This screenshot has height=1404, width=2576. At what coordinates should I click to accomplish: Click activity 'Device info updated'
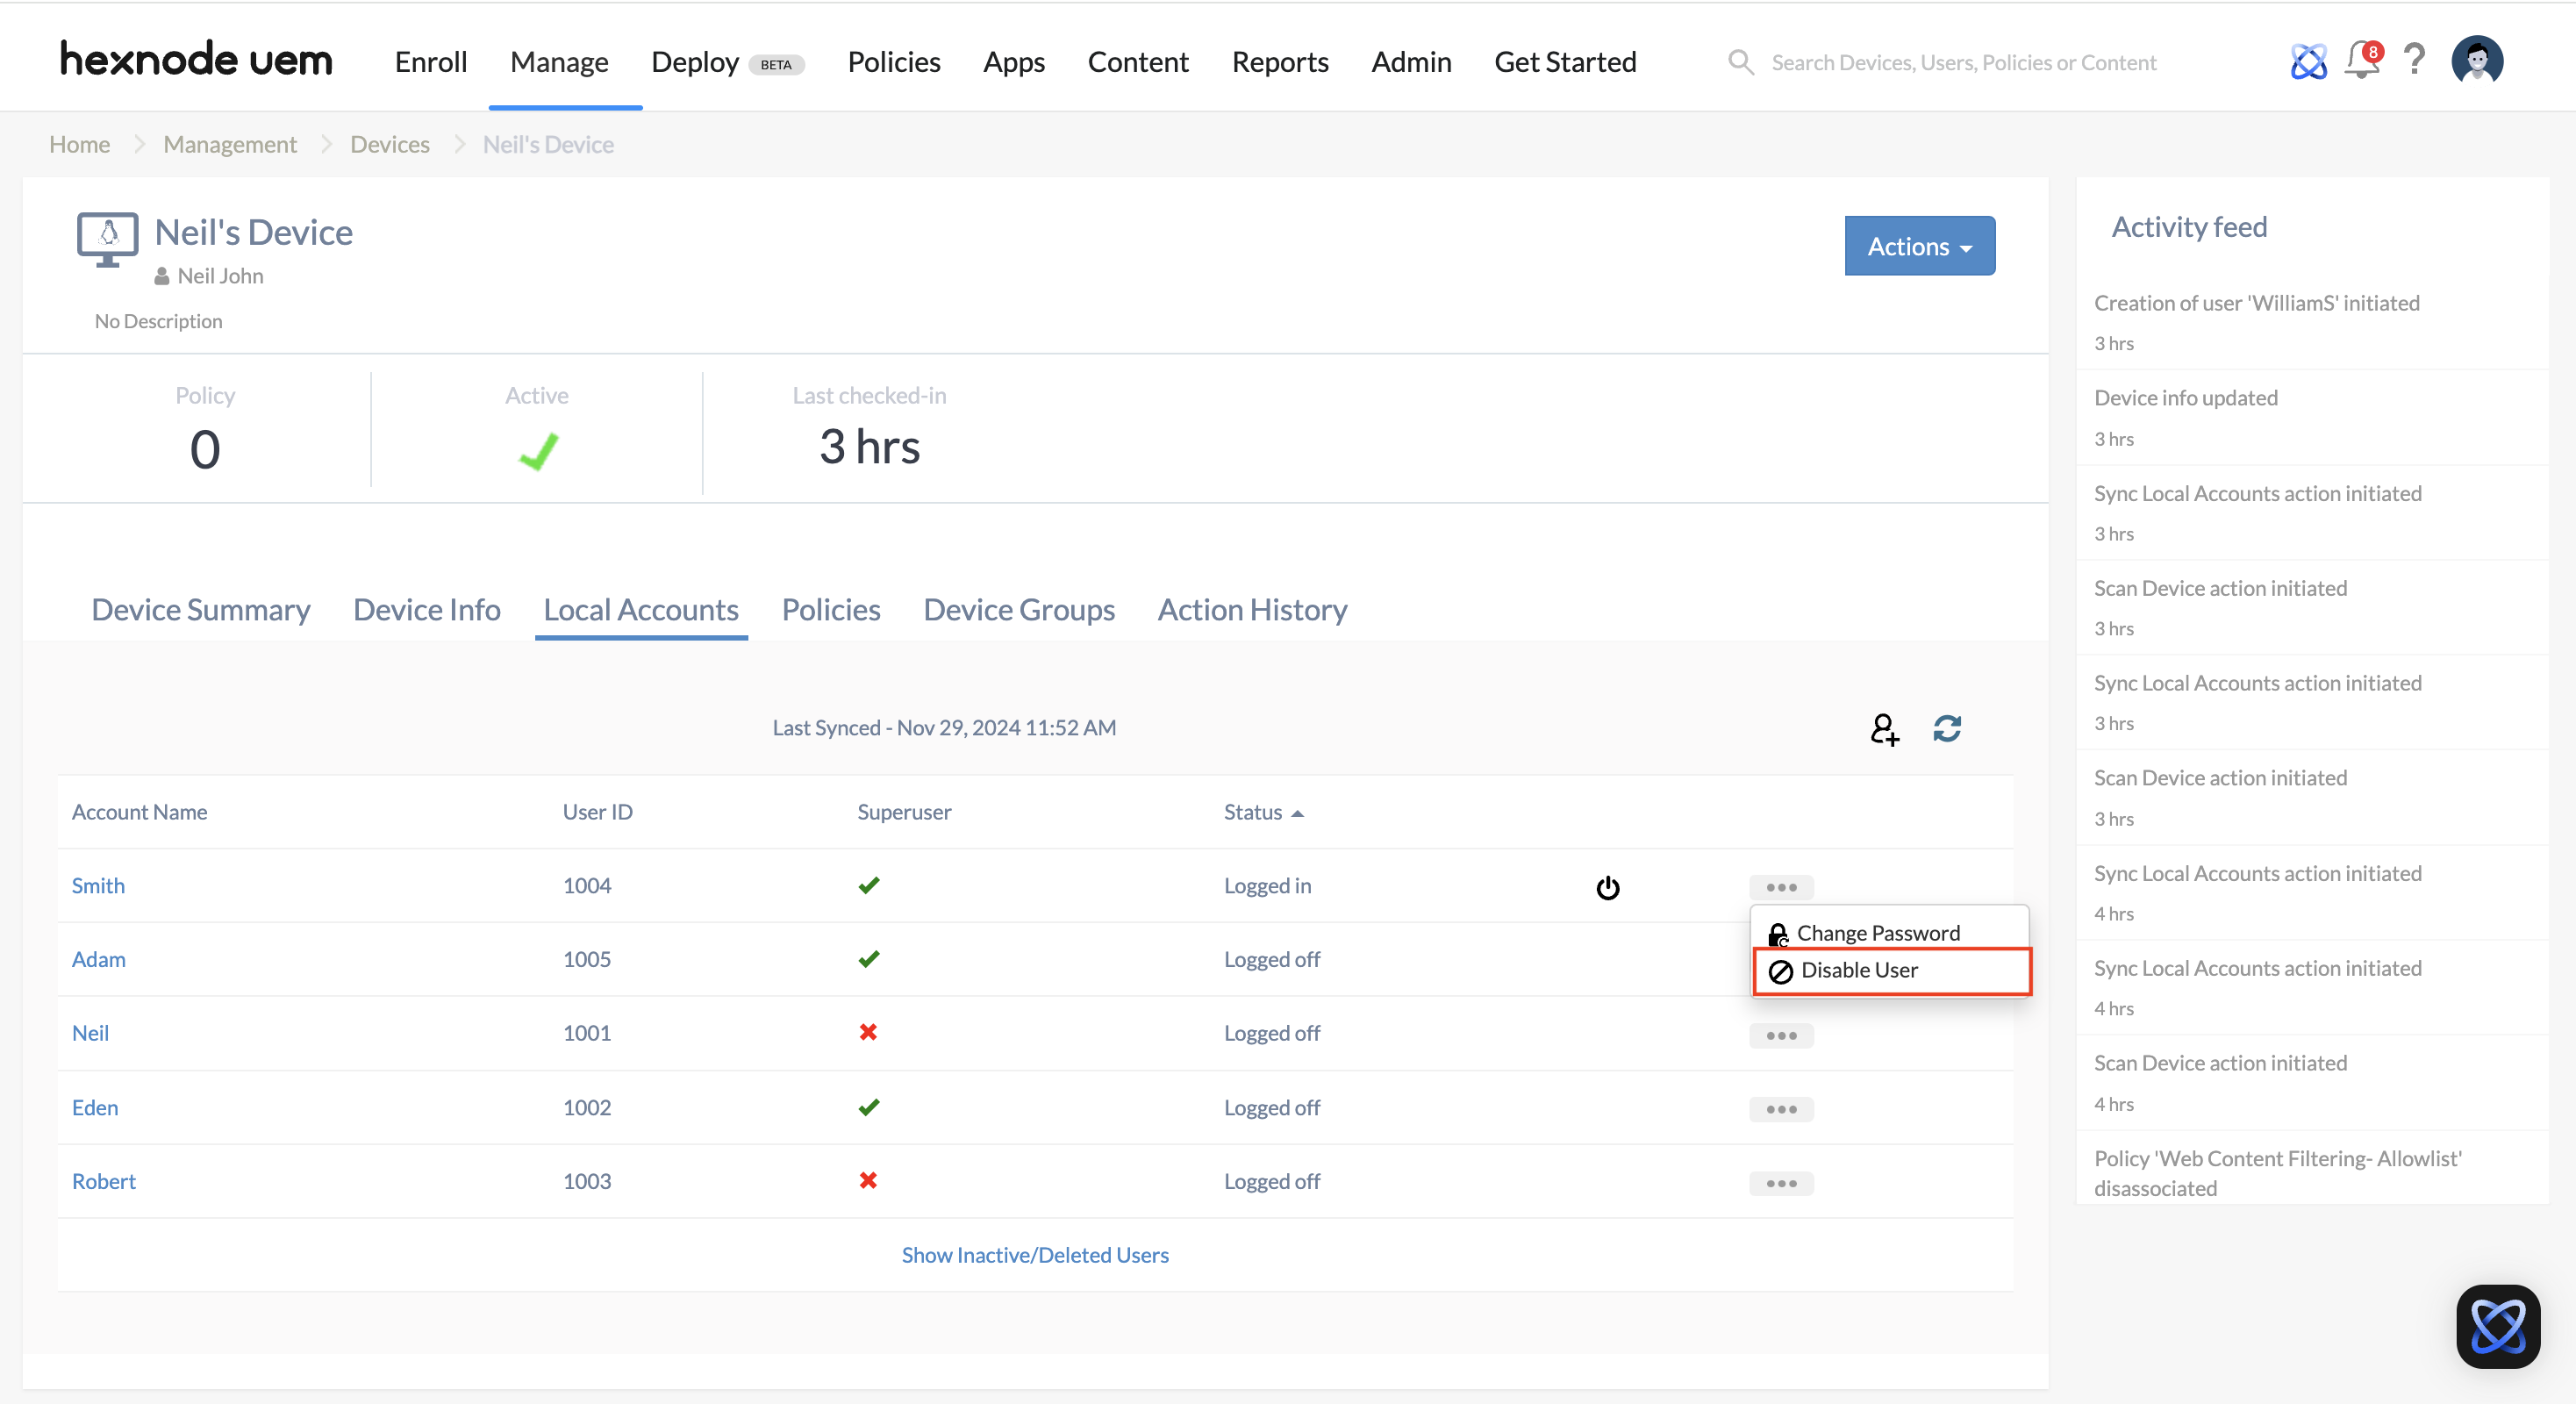pyautogui.click(x=2186, y=398)
